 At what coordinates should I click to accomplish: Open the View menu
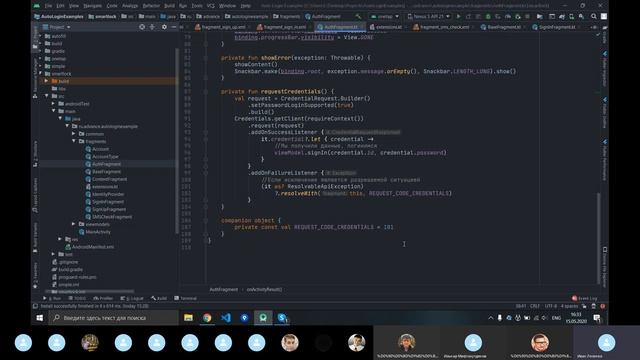(73, 6)
